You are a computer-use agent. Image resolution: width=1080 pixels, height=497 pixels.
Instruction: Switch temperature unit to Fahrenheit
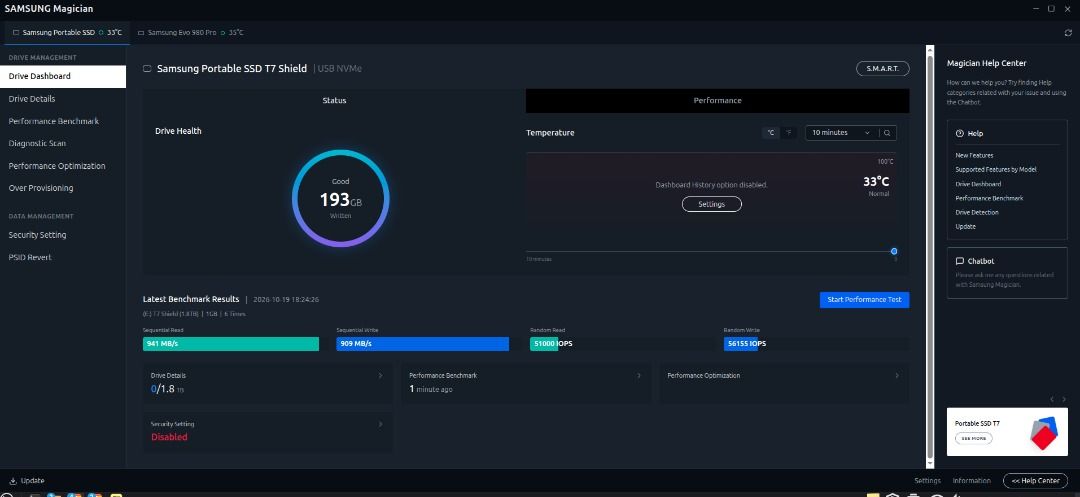pos(789,133)
